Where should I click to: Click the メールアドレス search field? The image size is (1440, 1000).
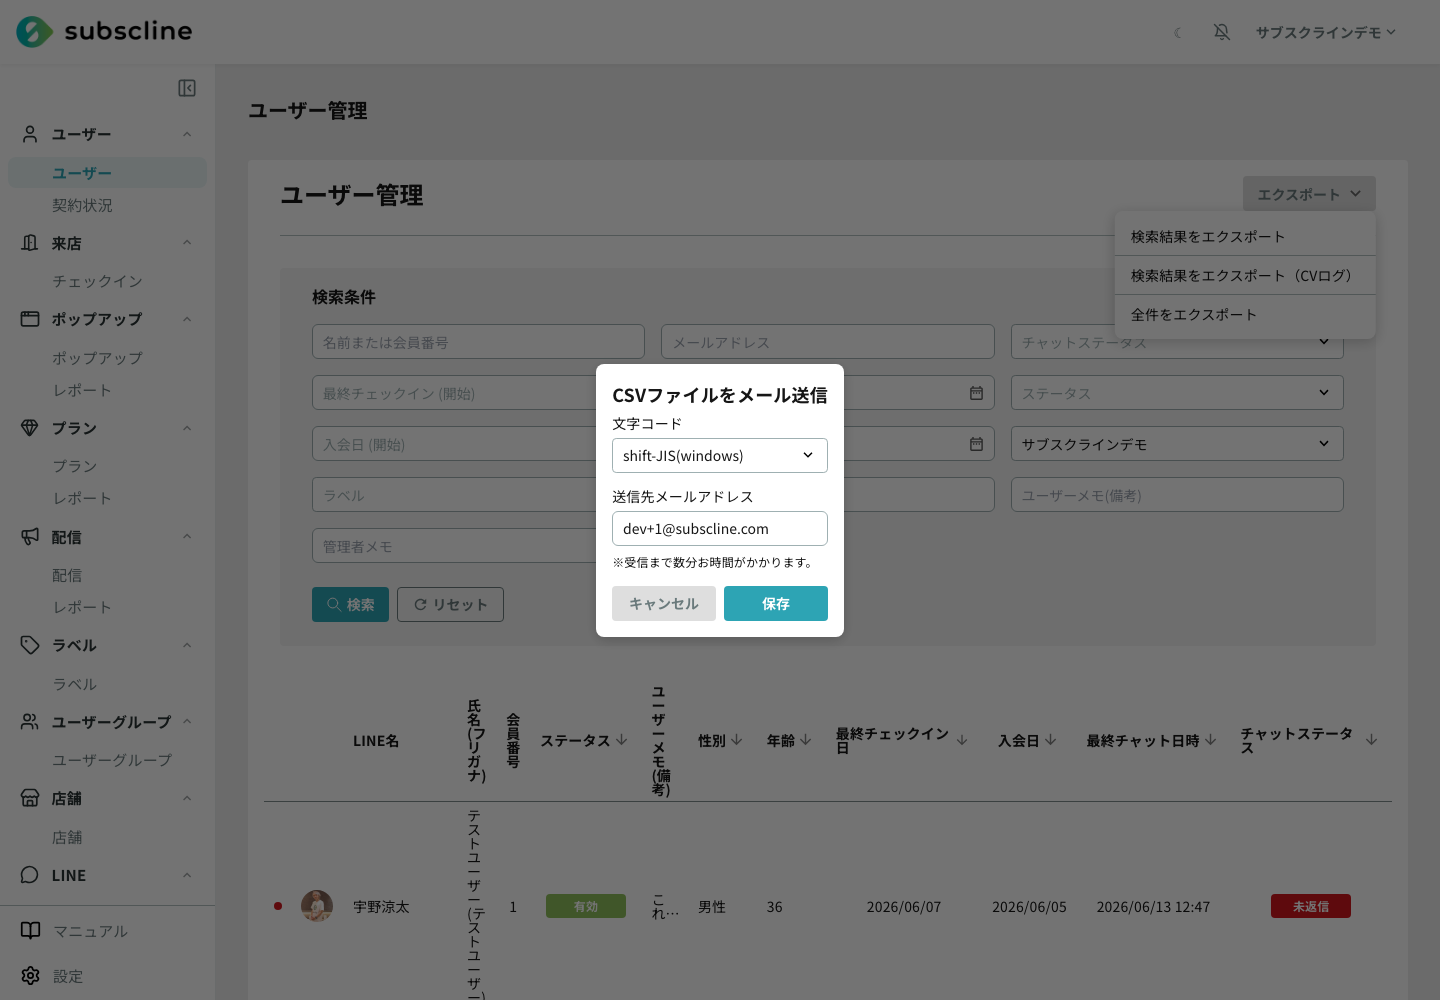pyautogui.click(x=828, y=342)
